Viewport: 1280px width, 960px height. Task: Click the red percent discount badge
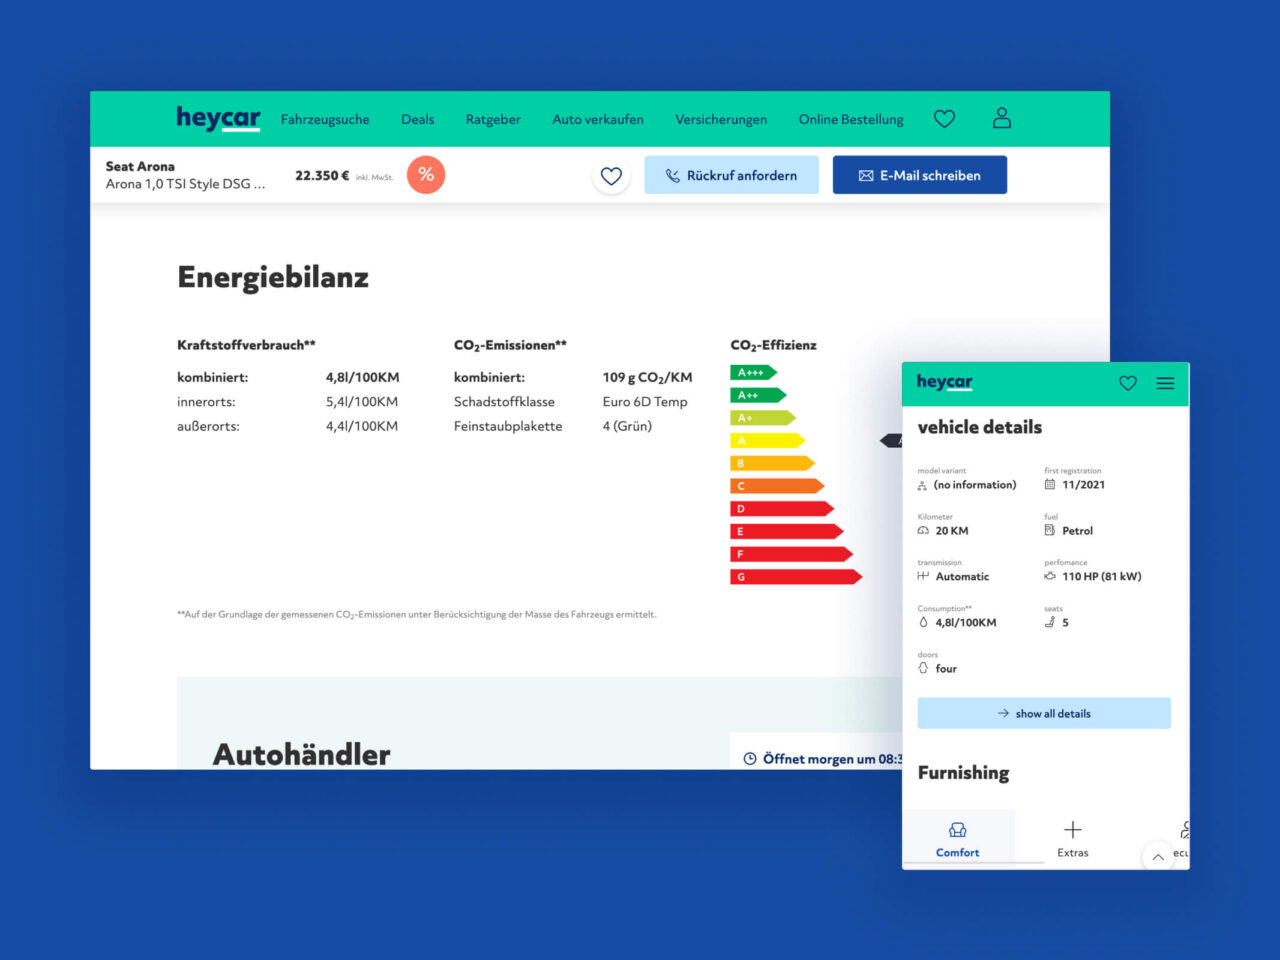tap(426, 175)
